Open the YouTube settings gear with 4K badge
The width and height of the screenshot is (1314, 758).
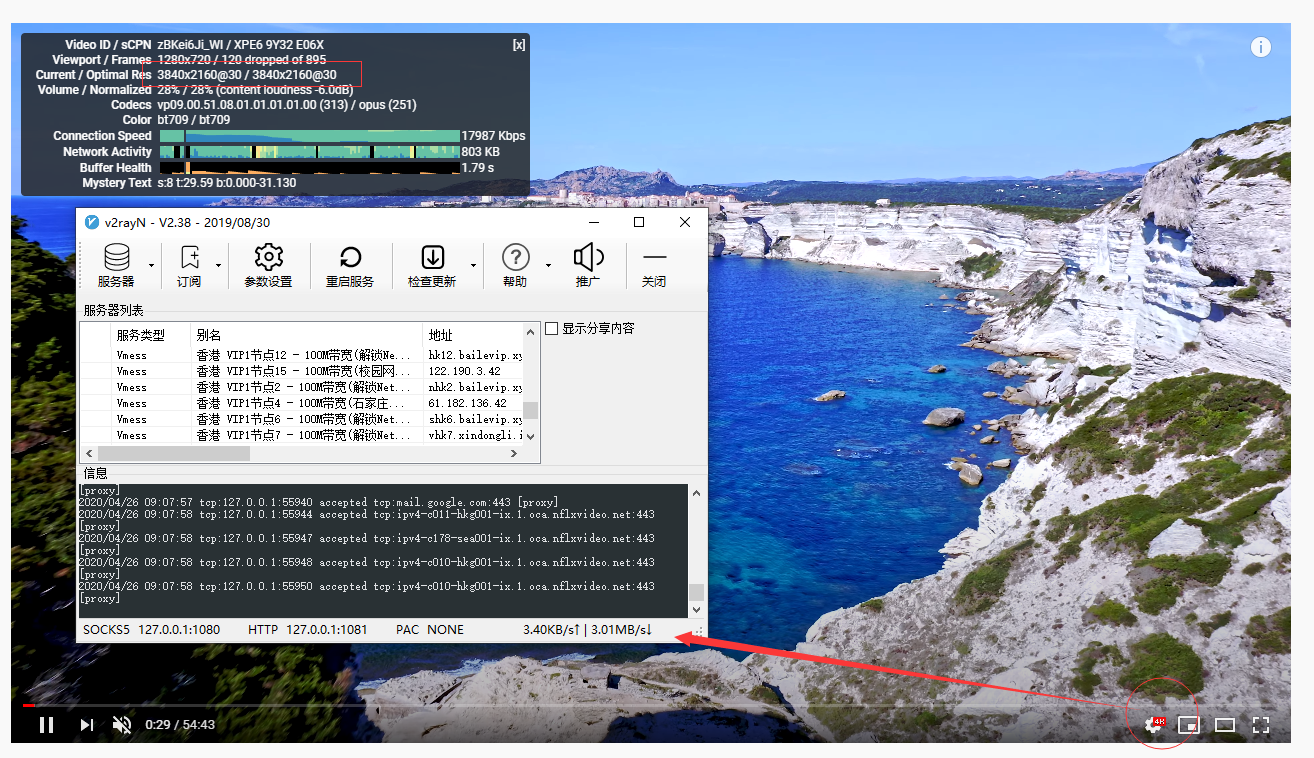tap(1154, 725)
